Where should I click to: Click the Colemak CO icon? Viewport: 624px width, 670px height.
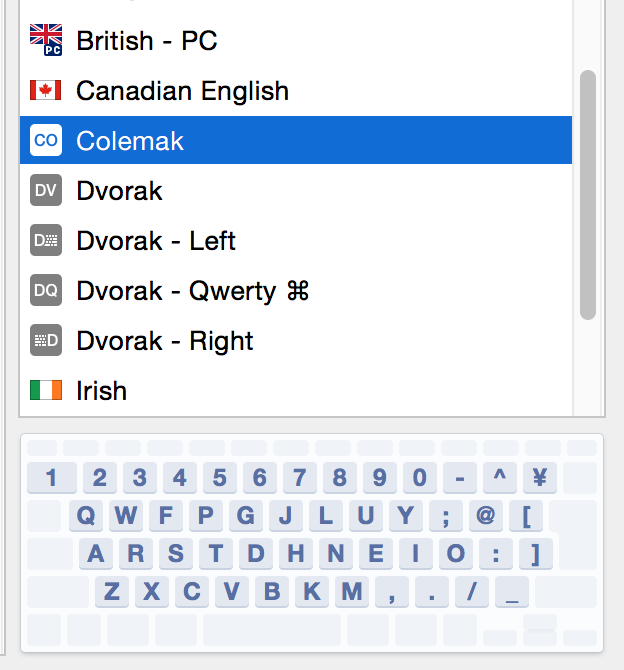tap(46, 141)
